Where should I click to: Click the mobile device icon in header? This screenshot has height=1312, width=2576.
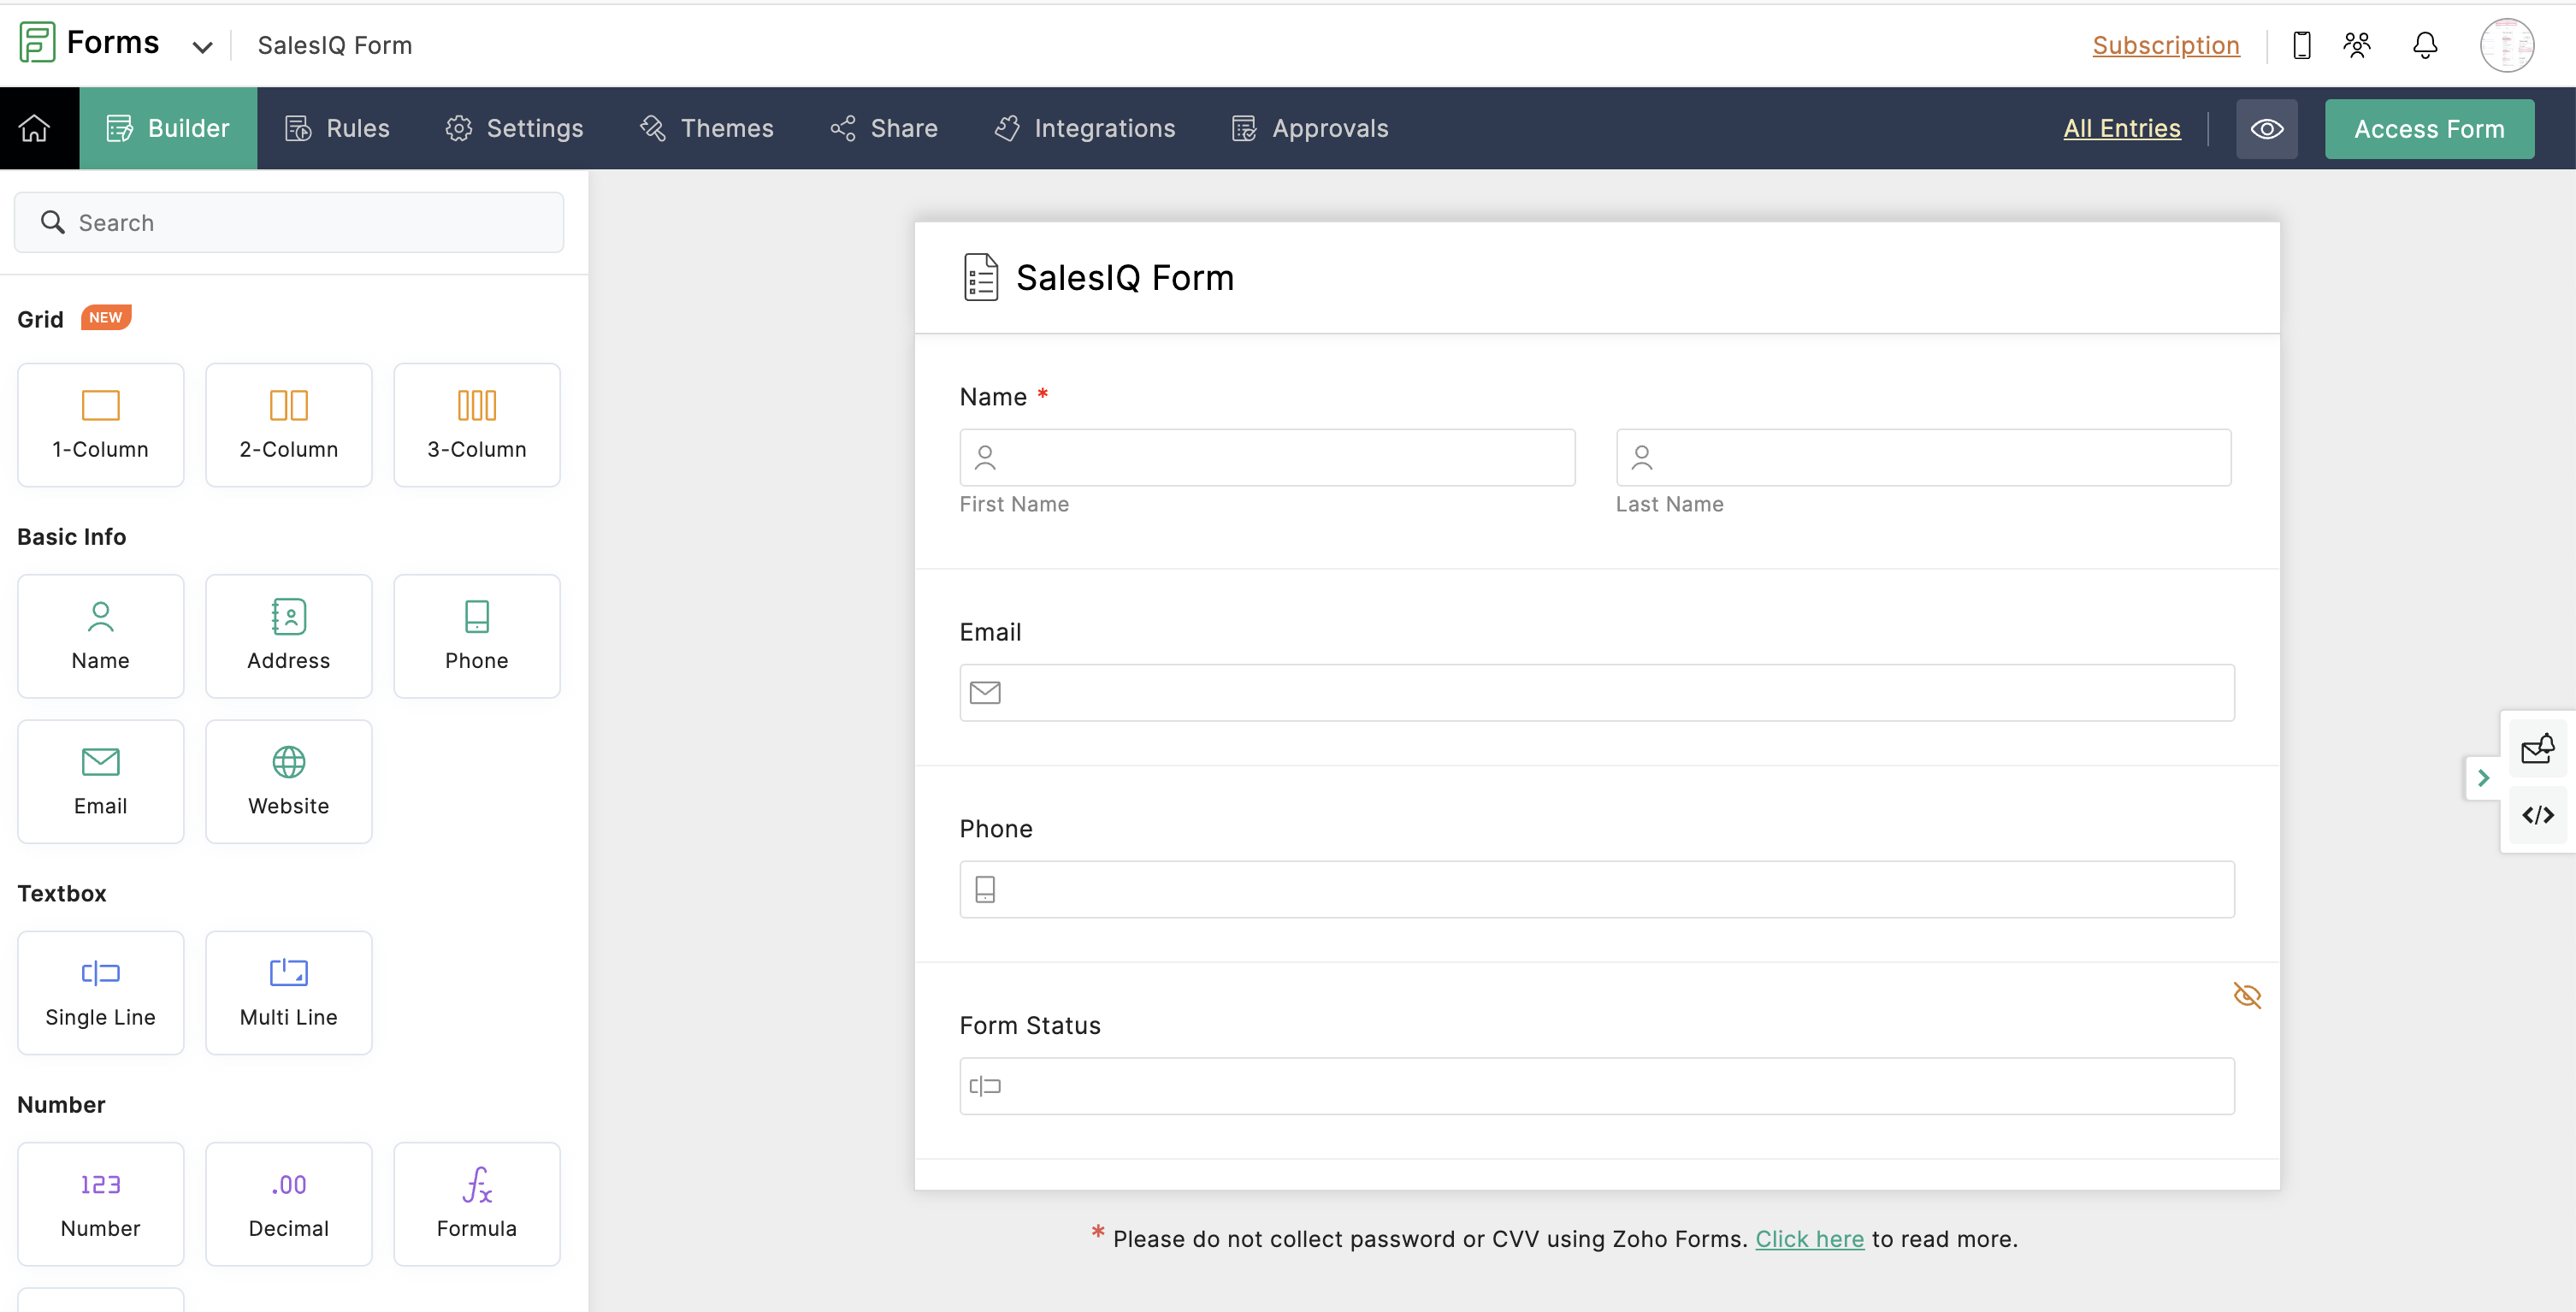(2301, 45)
